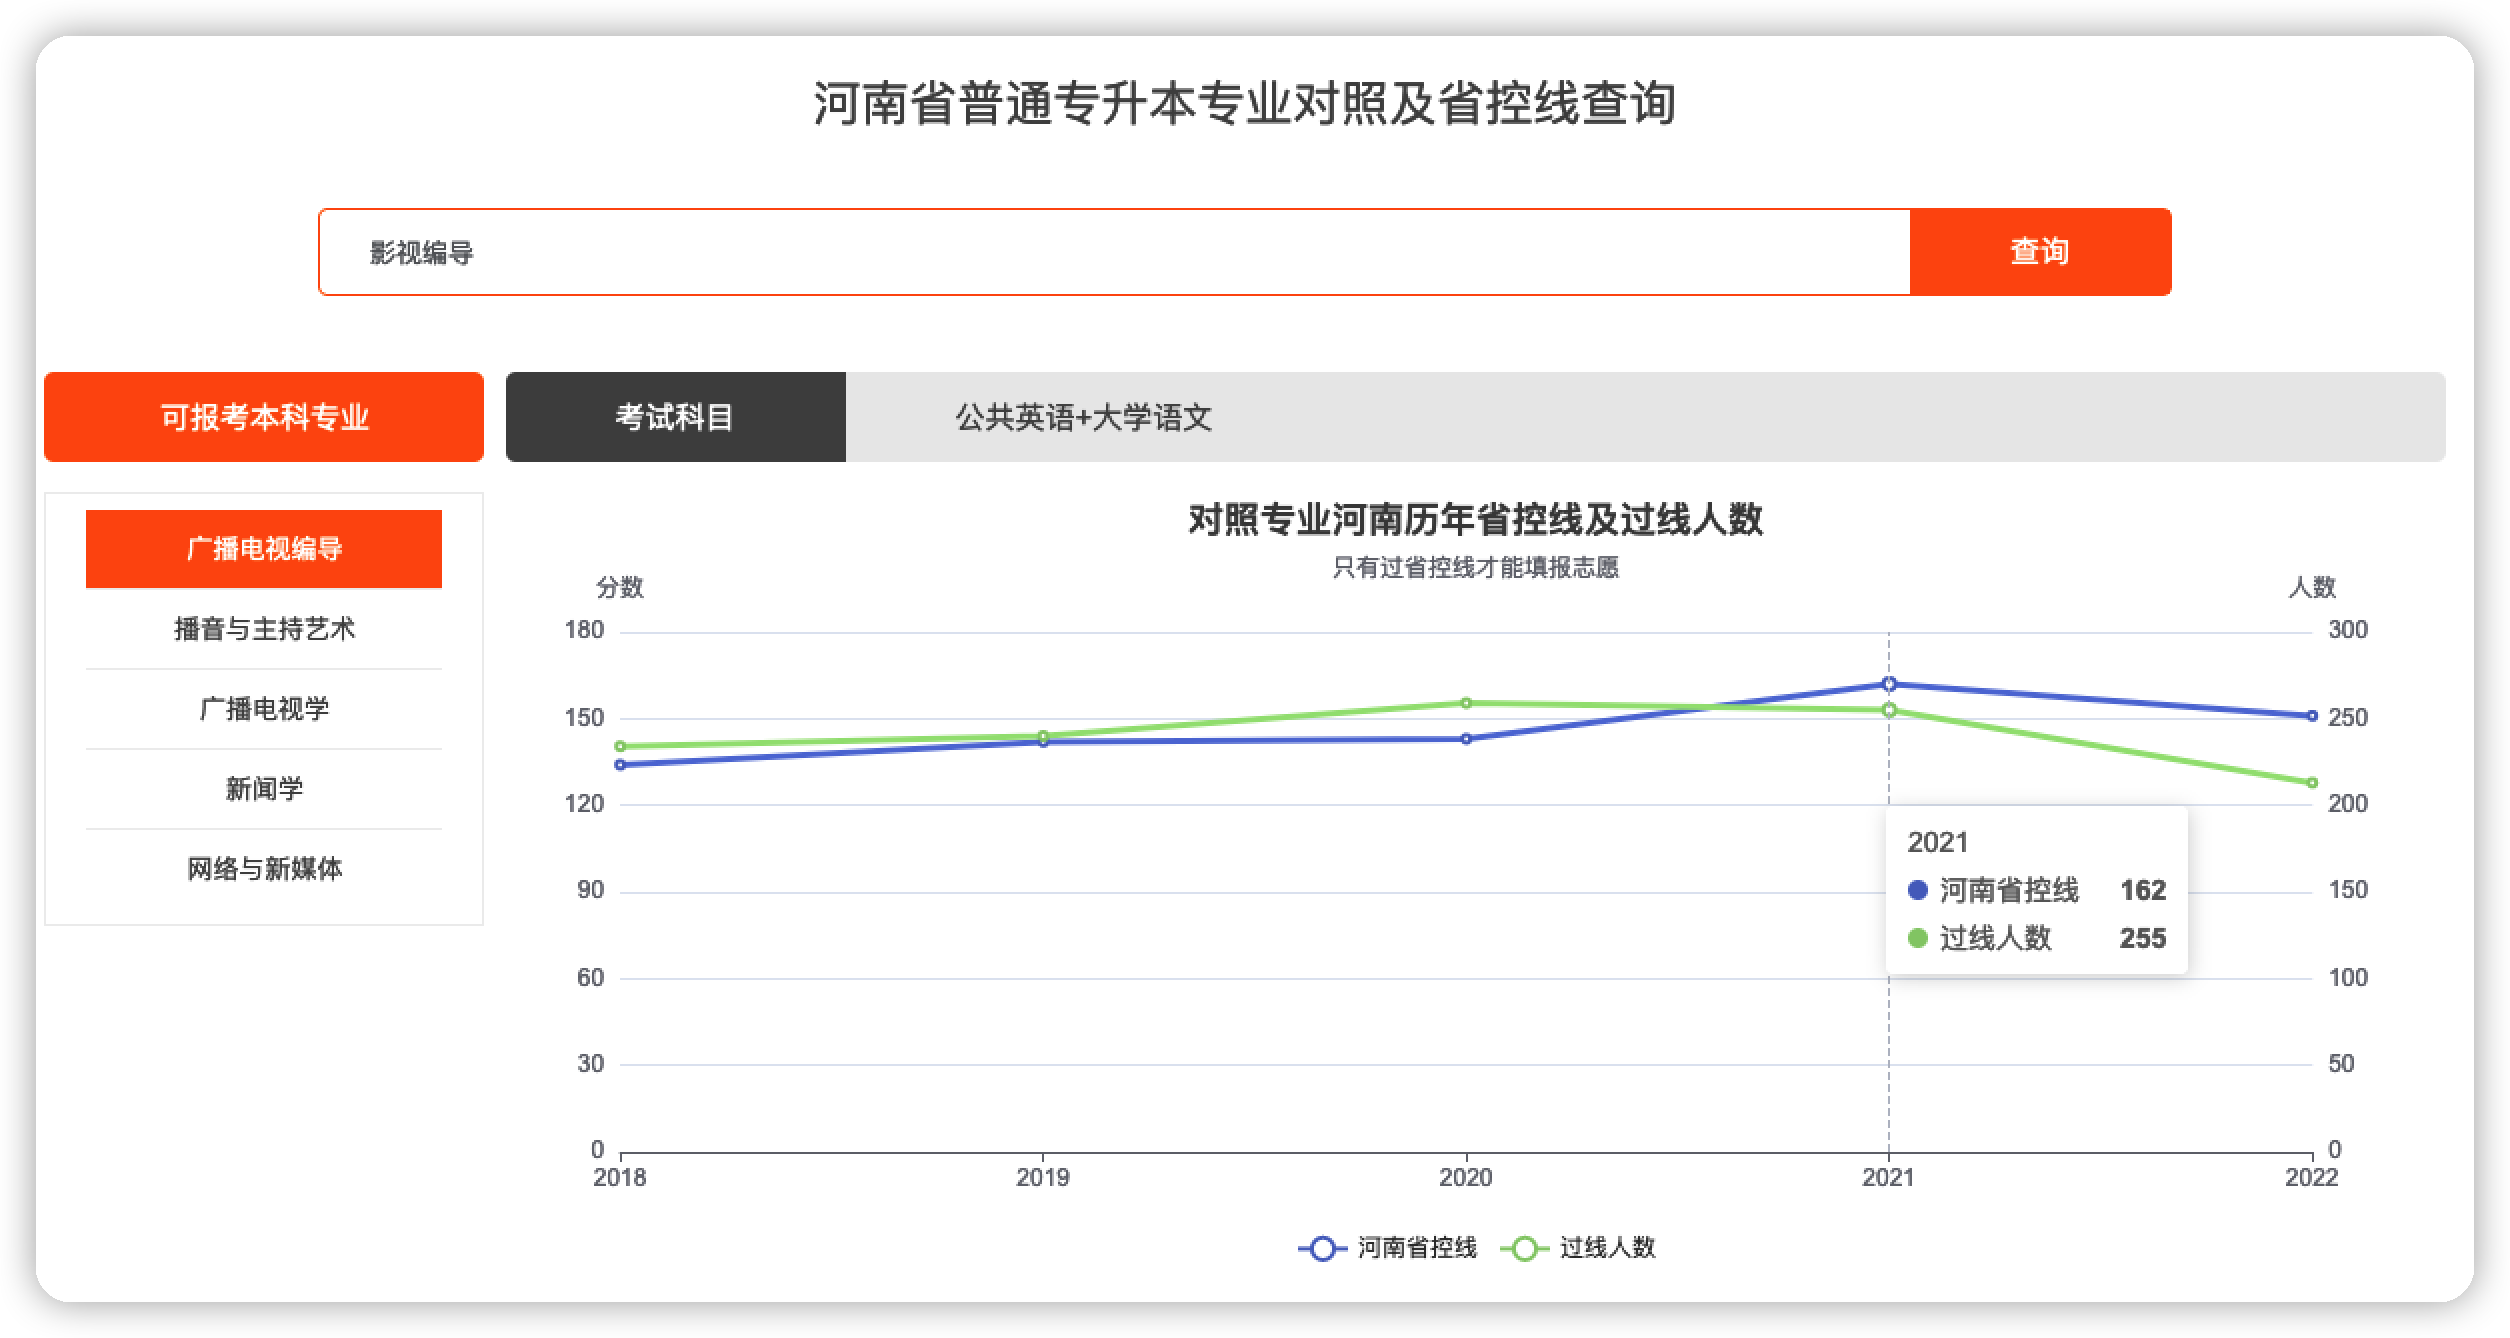Click the chart title 对照专业河南历年省控线及过线人数
Viewport: 2510px width, 1338px height.
click(1476, 520)
